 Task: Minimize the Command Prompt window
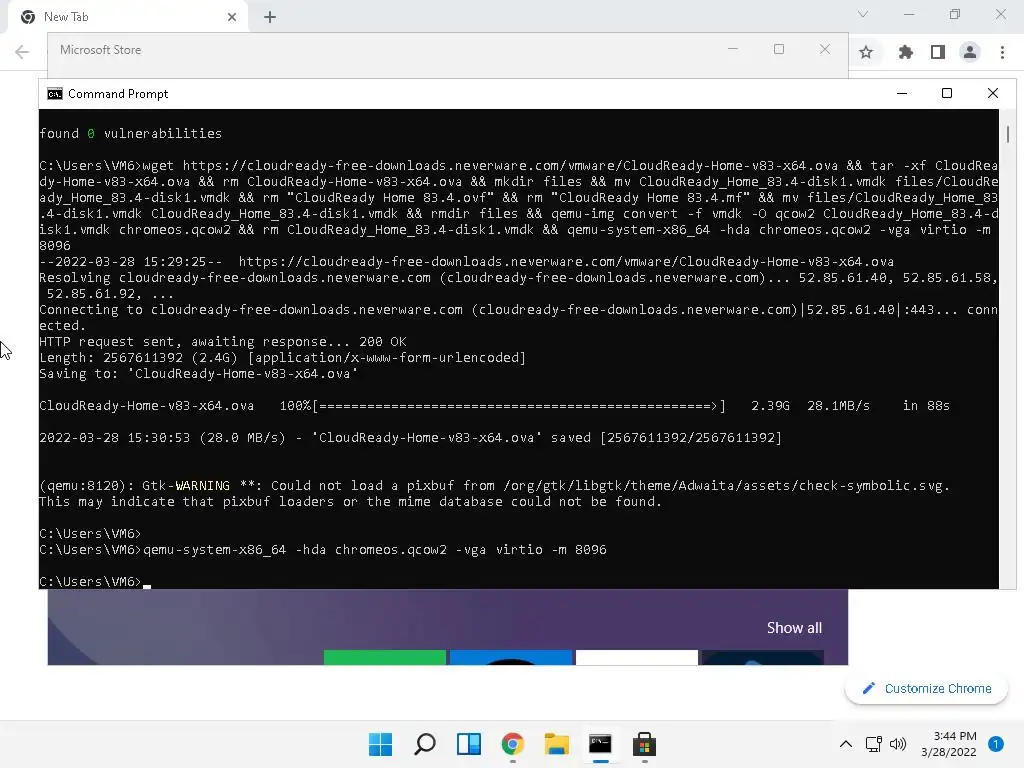[x=902, y=93]
